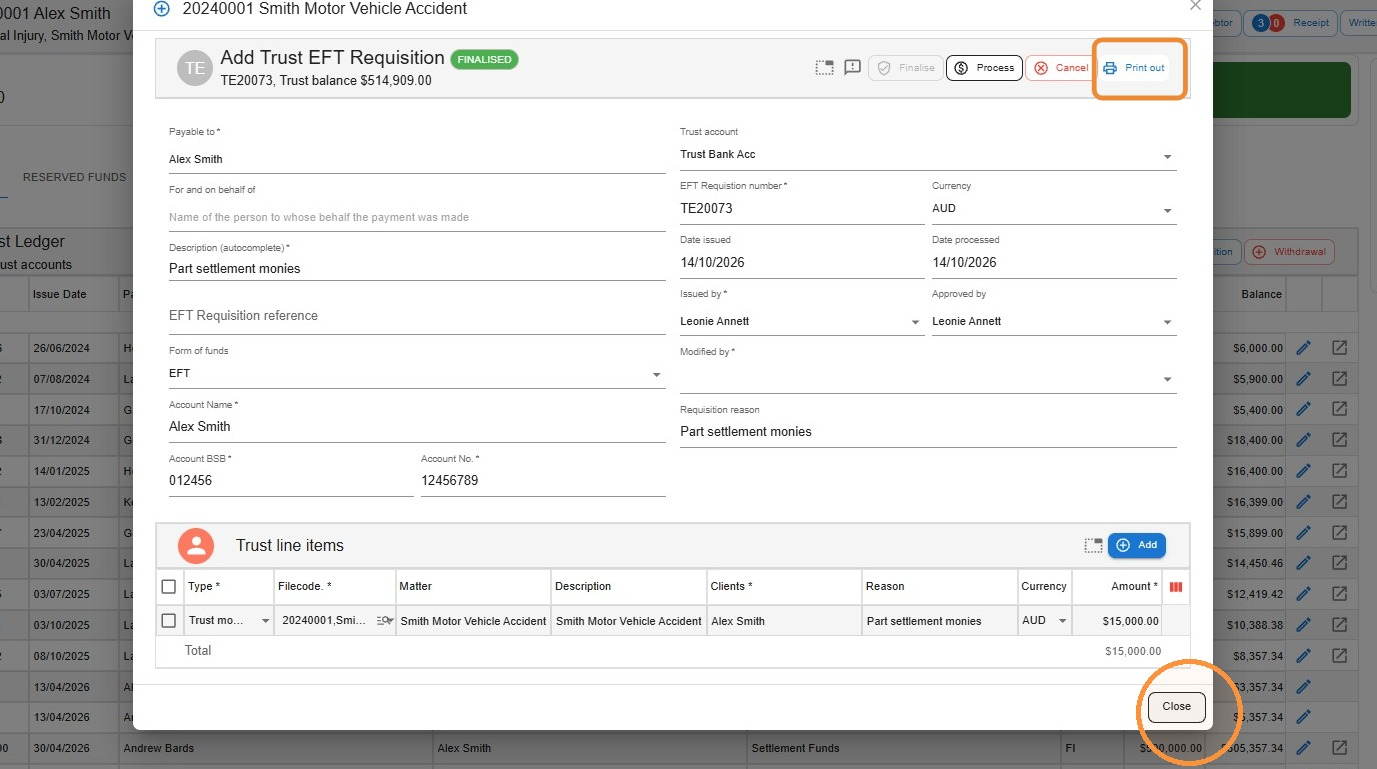Click the FINALISED status badge
The width and height of the screenshot is (1377, 769).
pos(484,59)
